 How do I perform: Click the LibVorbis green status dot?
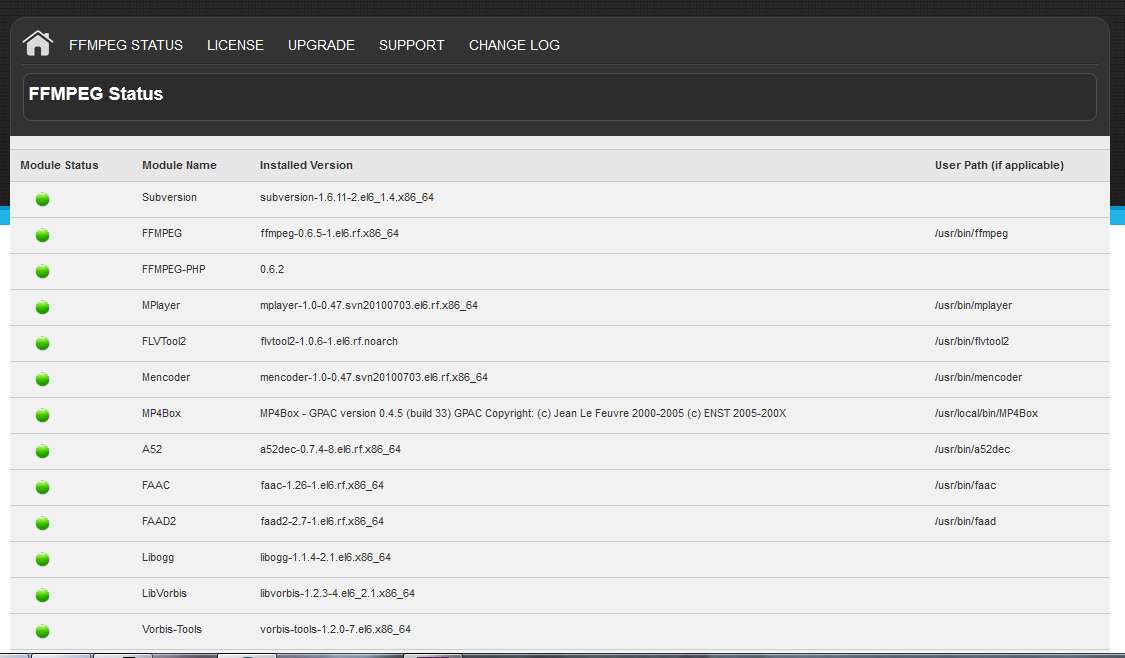click(x=43, y=595)
